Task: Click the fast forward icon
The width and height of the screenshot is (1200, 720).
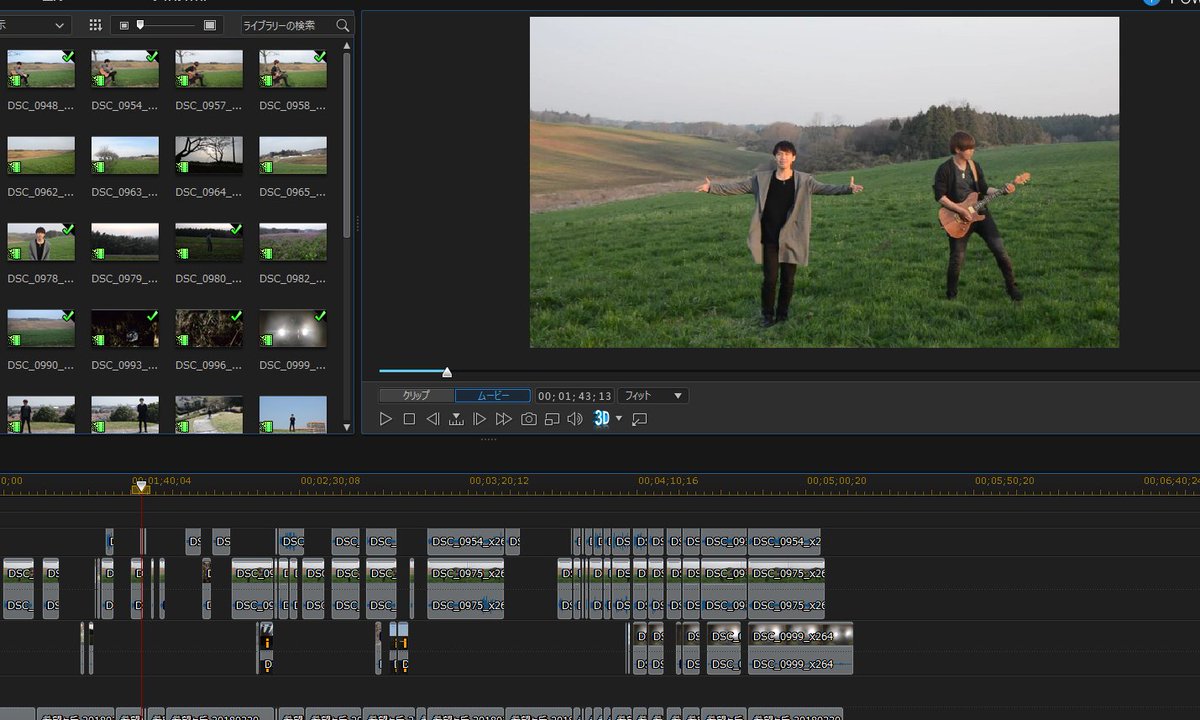Action: point(503,419)
